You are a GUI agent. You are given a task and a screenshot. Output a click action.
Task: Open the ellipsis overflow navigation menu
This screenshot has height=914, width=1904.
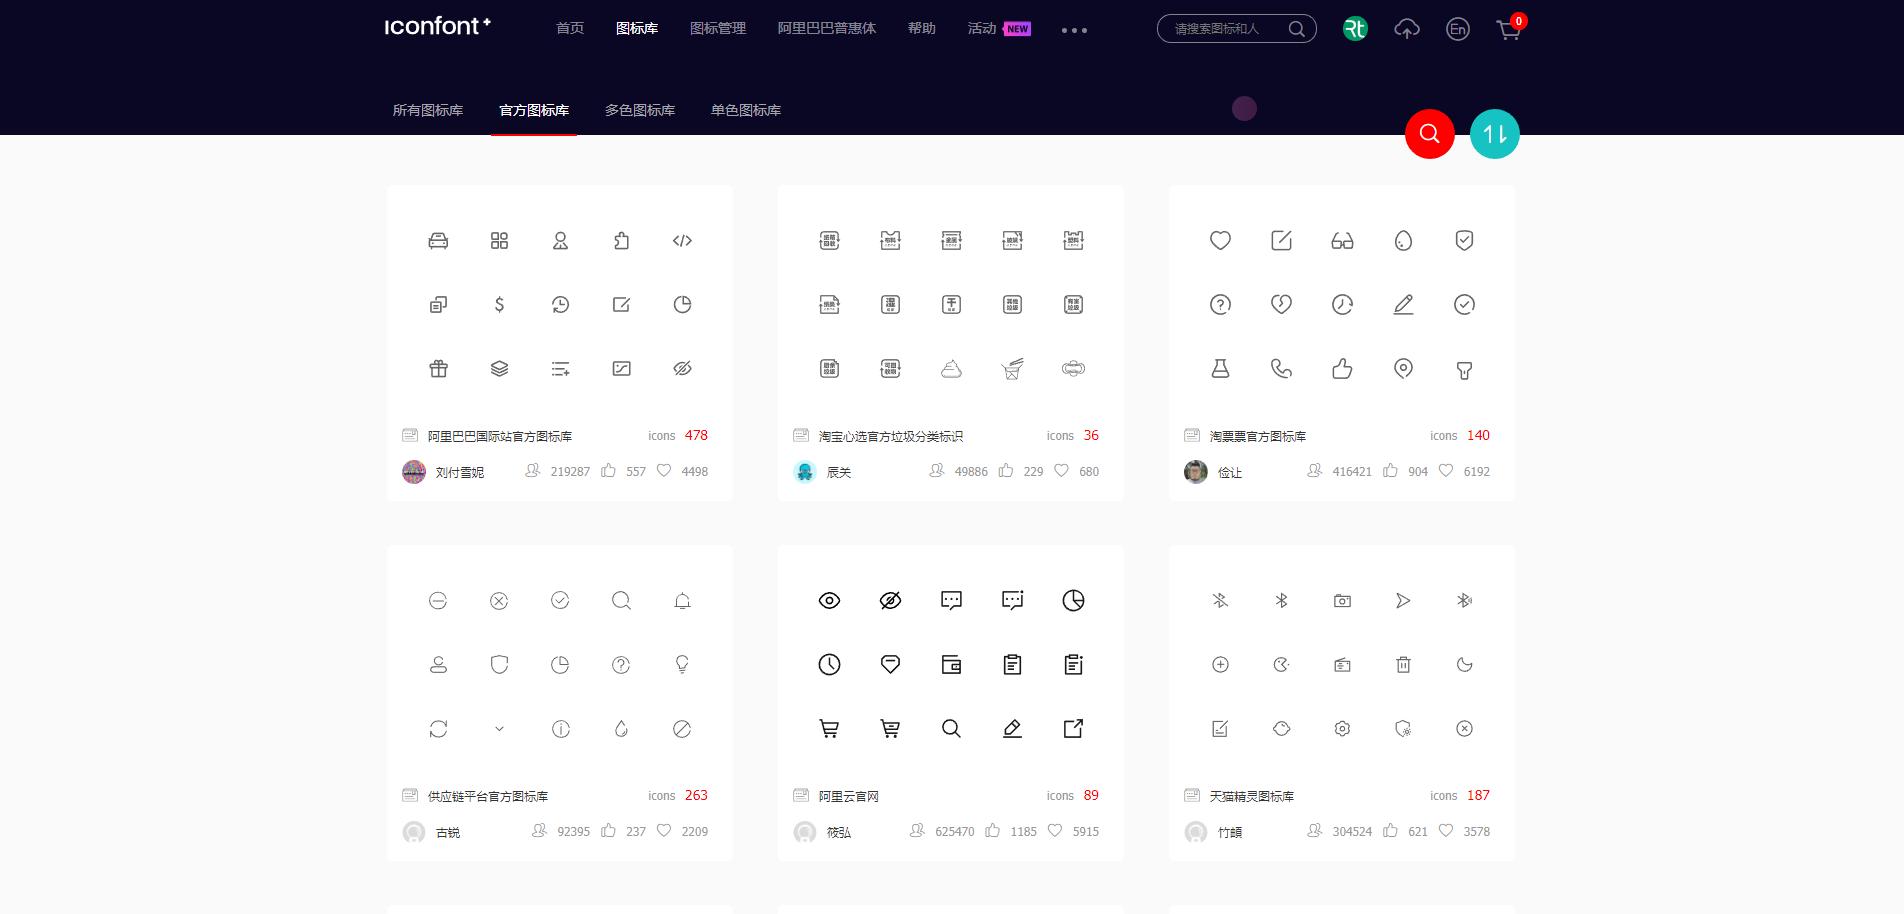point(1074,30)
